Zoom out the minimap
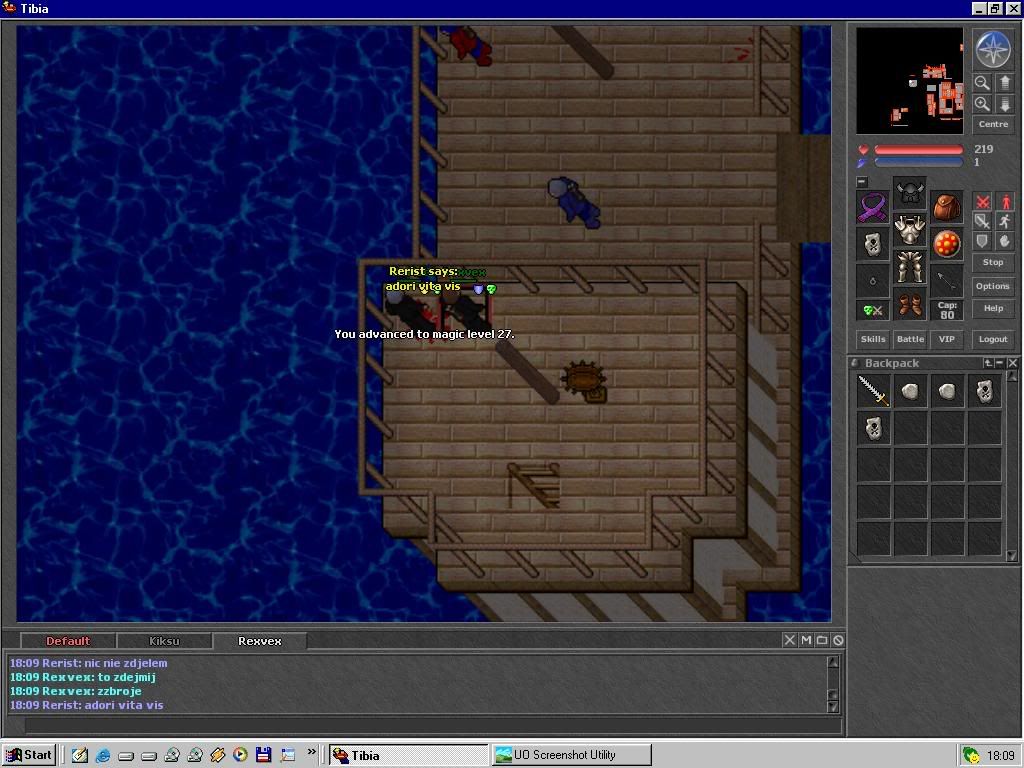 (982, 82)
